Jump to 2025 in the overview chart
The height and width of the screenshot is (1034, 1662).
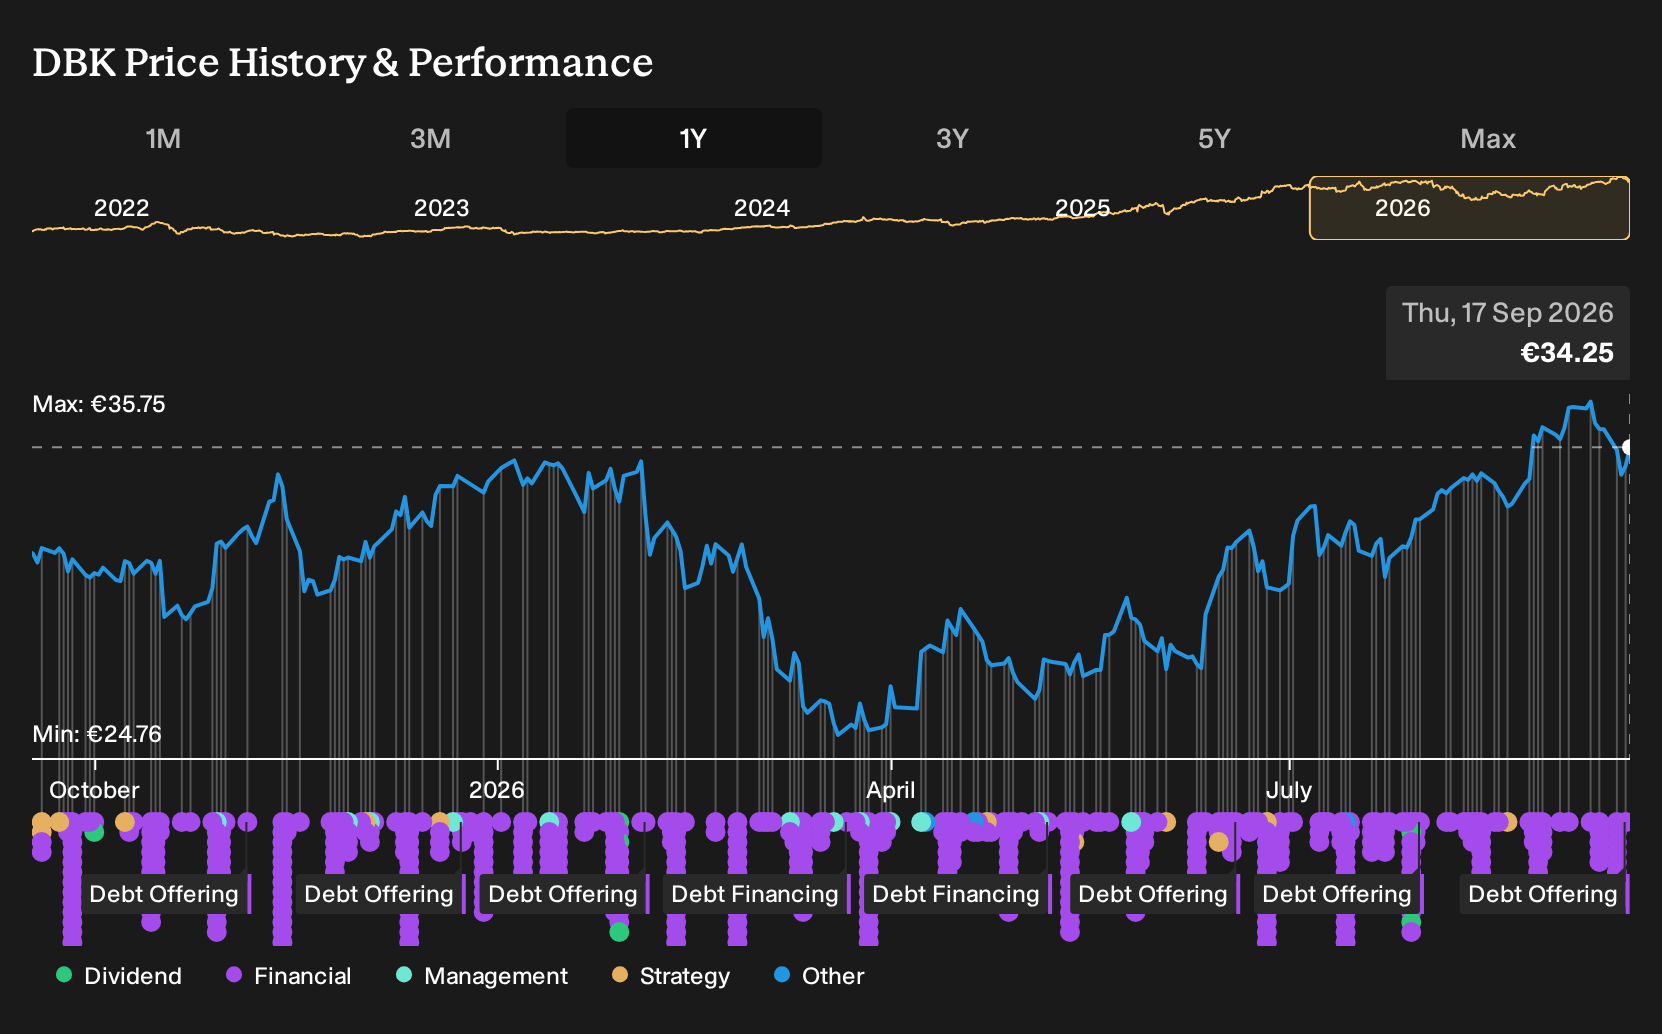[x=1082, y=208]
